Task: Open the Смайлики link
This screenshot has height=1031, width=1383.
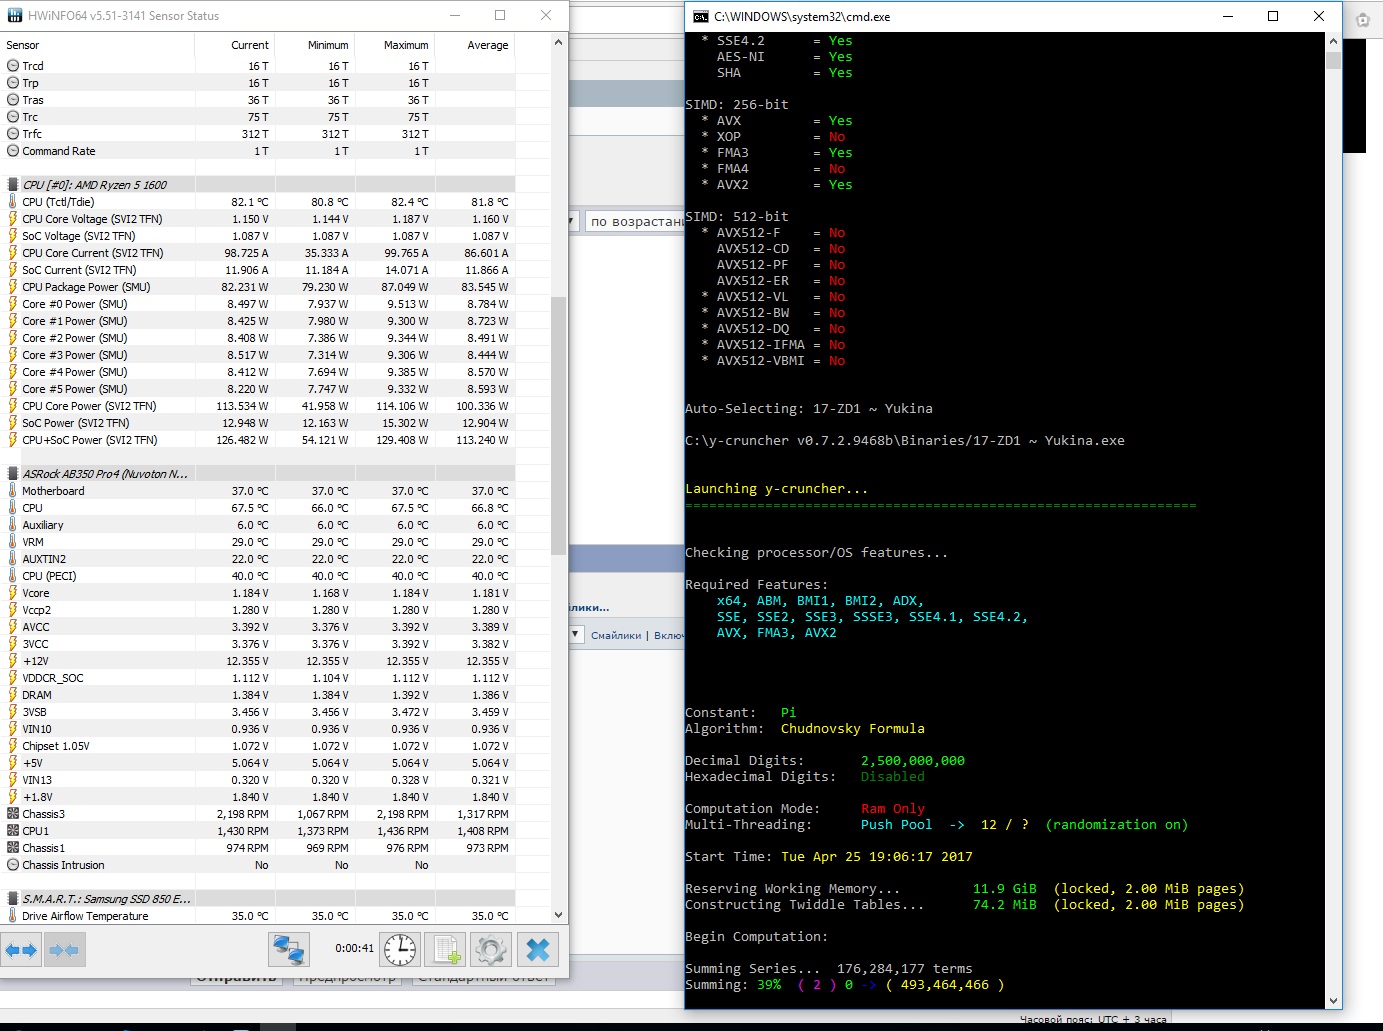Action: coord(615,635)
